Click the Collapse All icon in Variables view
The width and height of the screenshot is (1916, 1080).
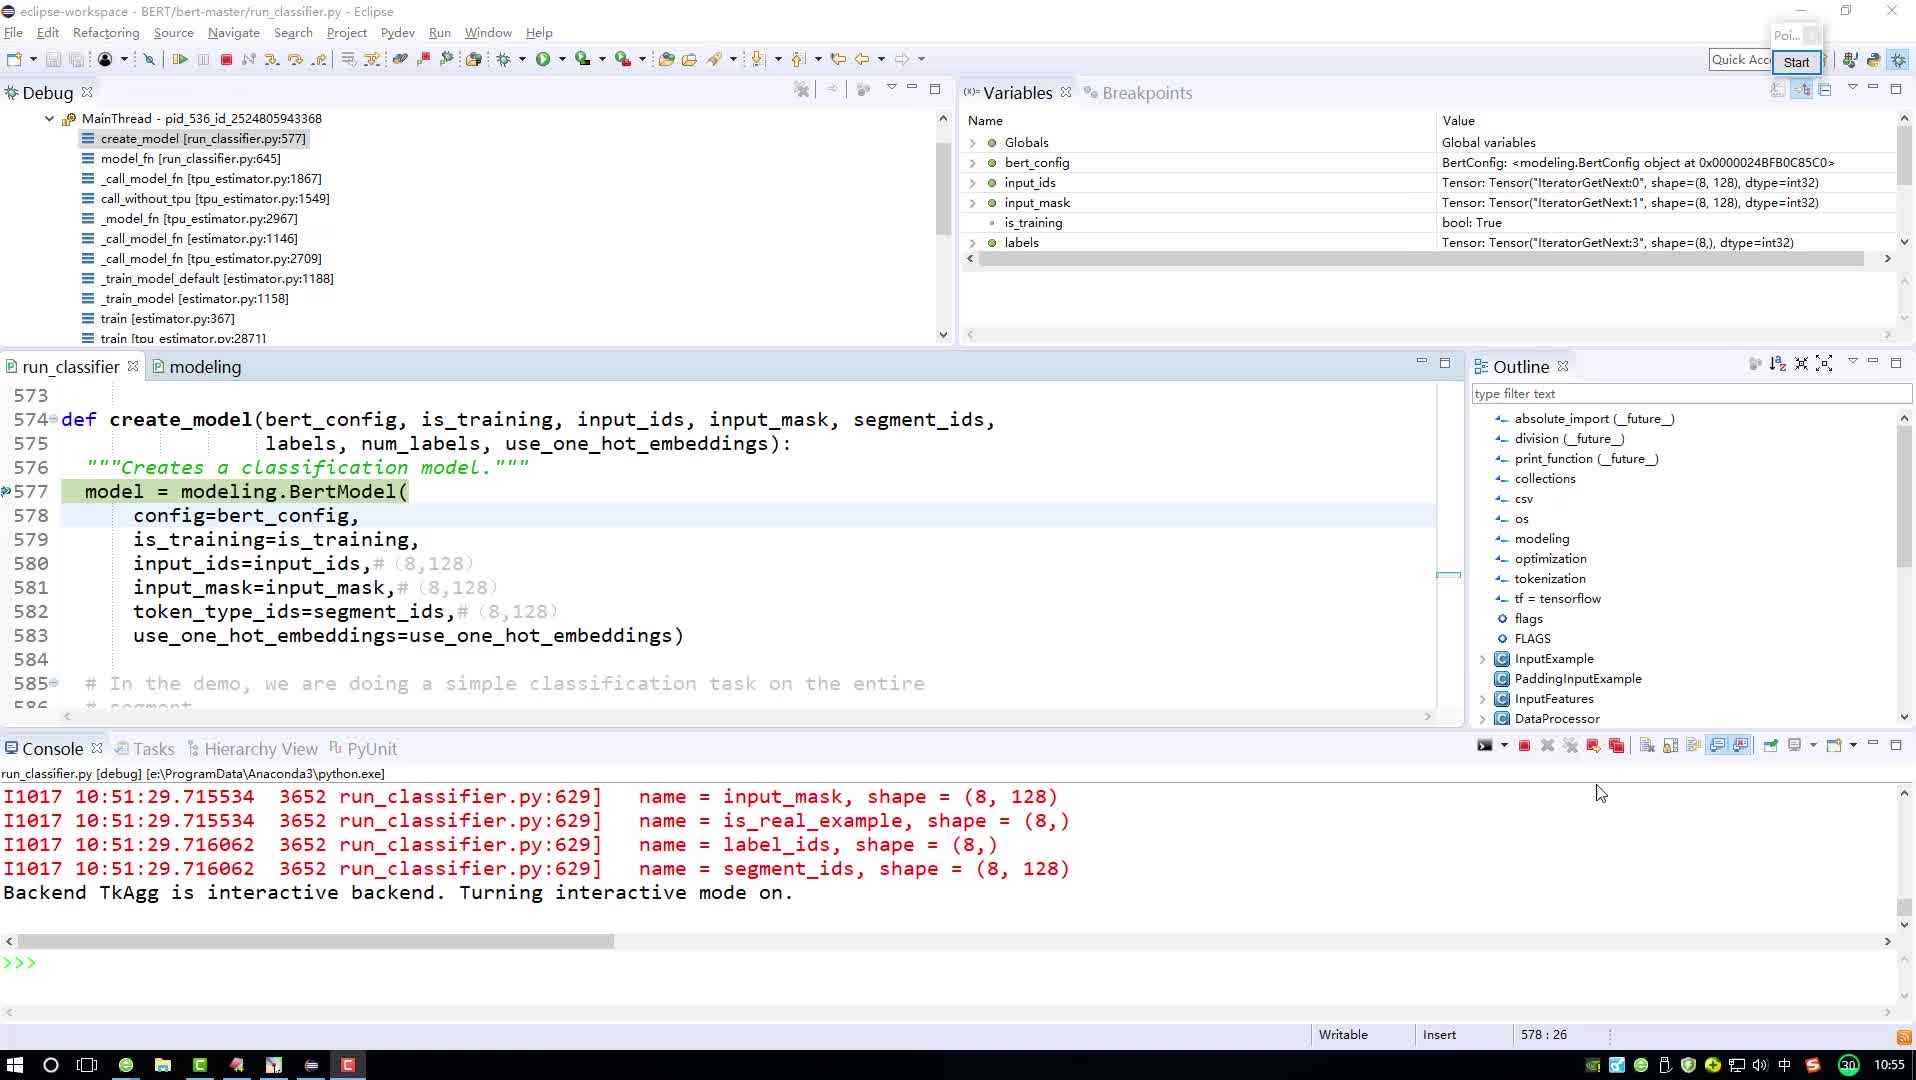1825,90
